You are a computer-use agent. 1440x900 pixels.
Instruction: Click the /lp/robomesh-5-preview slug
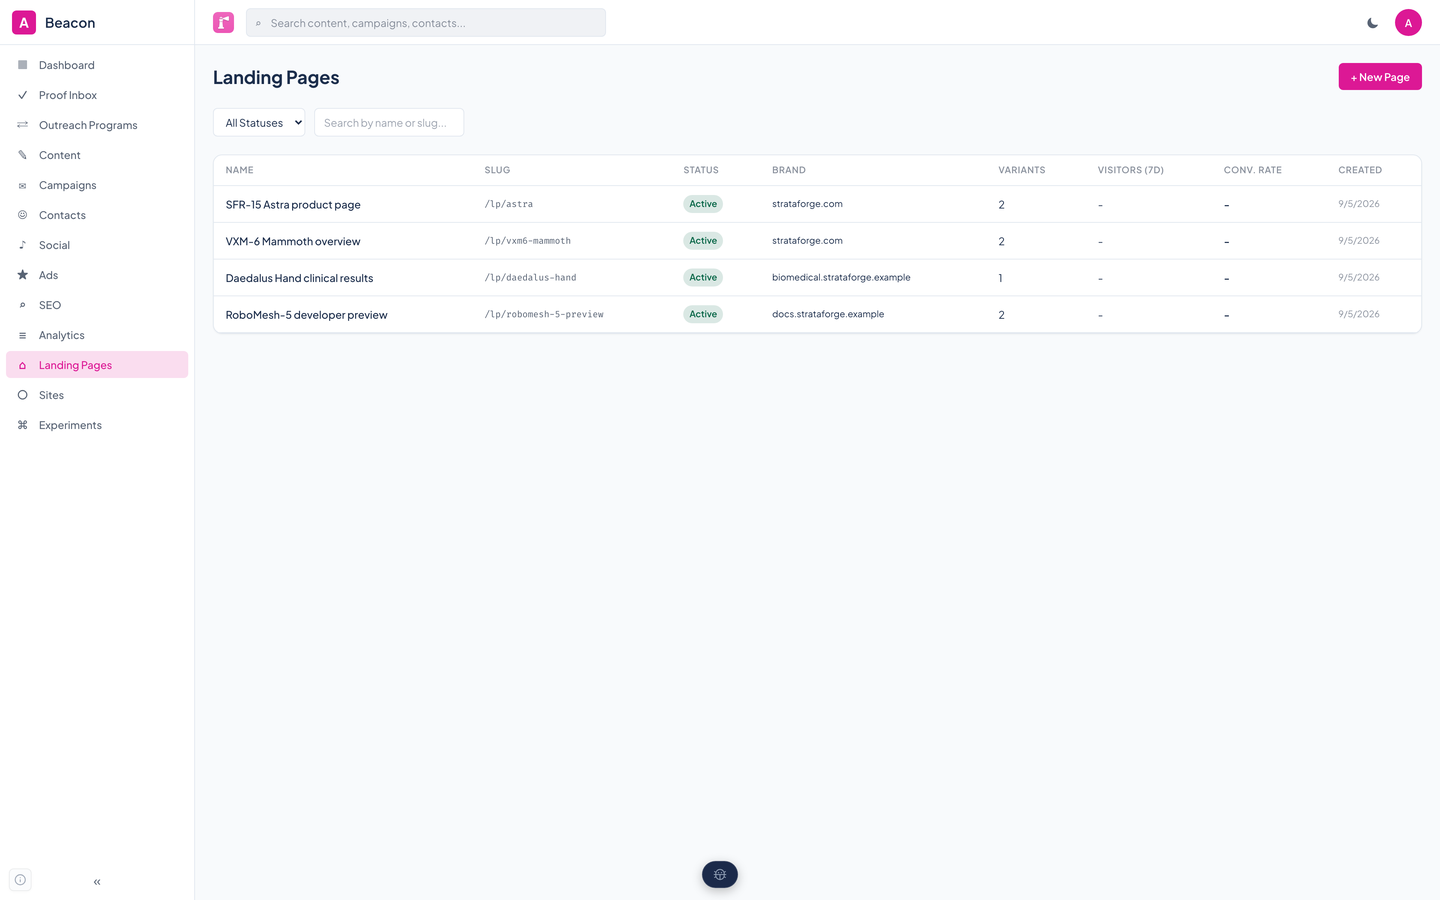(x=544, y=314)
